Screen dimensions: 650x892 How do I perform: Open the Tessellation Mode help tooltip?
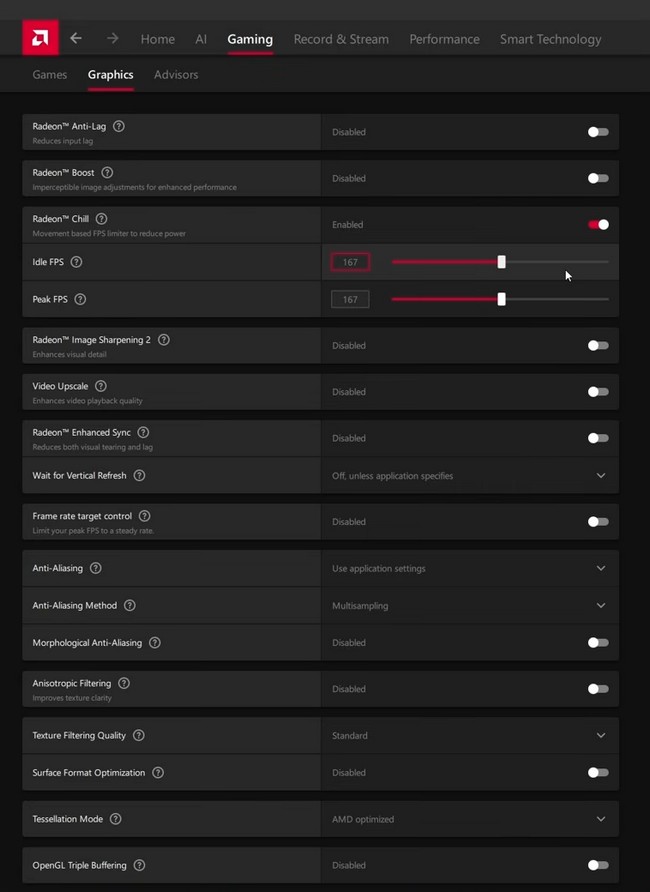[x=117, y=818]
